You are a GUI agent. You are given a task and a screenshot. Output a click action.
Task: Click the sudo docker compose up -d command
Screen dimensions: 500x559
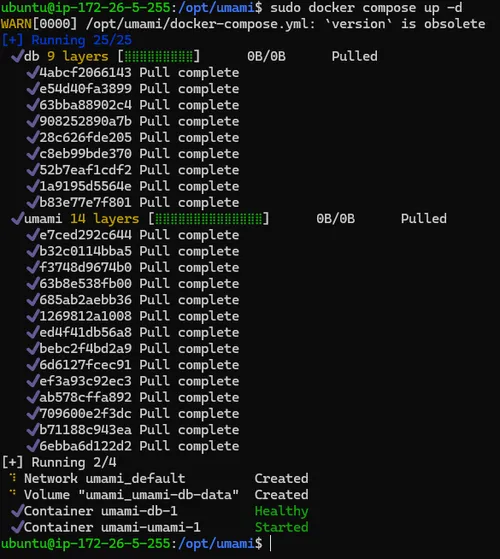pyautogui.click(x=366, y=7)
